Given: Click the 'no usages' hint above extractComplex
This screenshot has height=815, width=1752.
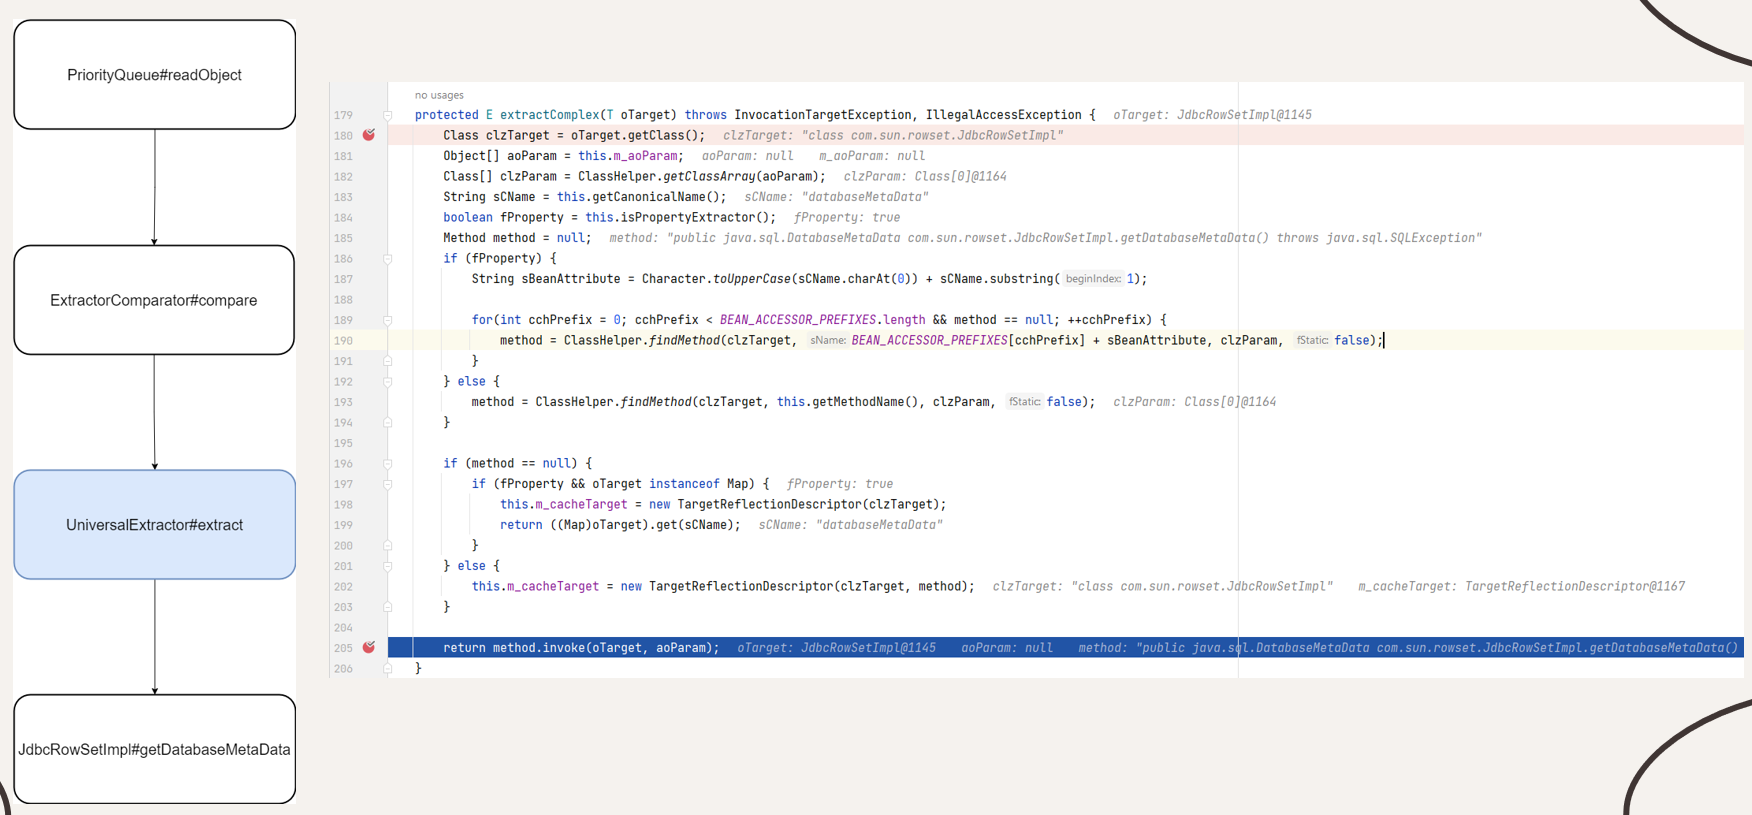Looking at the screenshot, I should click(x=439, y=95).
